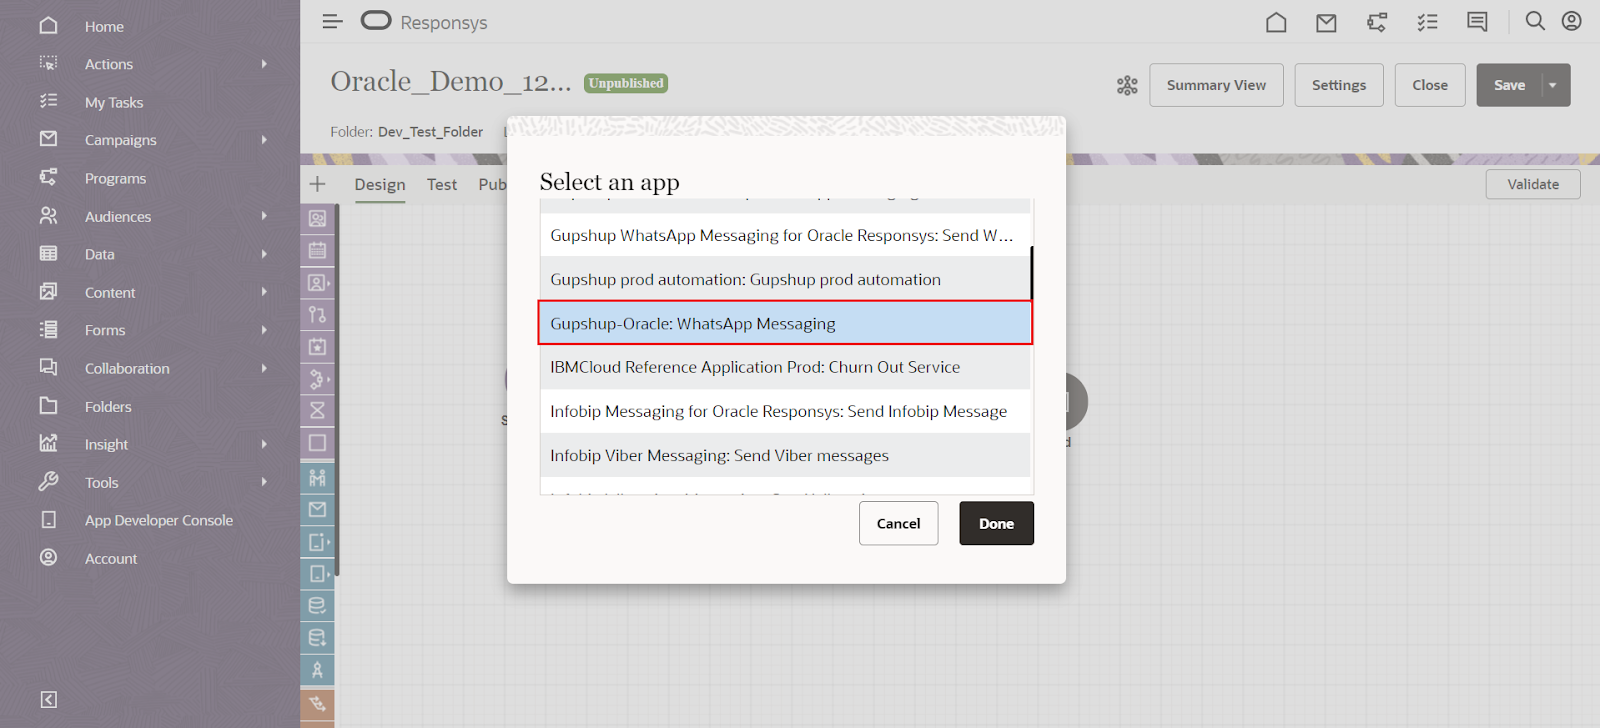The height and width of the screenshot is (728, 1600).
Task: Select the starred calendar event palette icon
Action: pos(317,346)
